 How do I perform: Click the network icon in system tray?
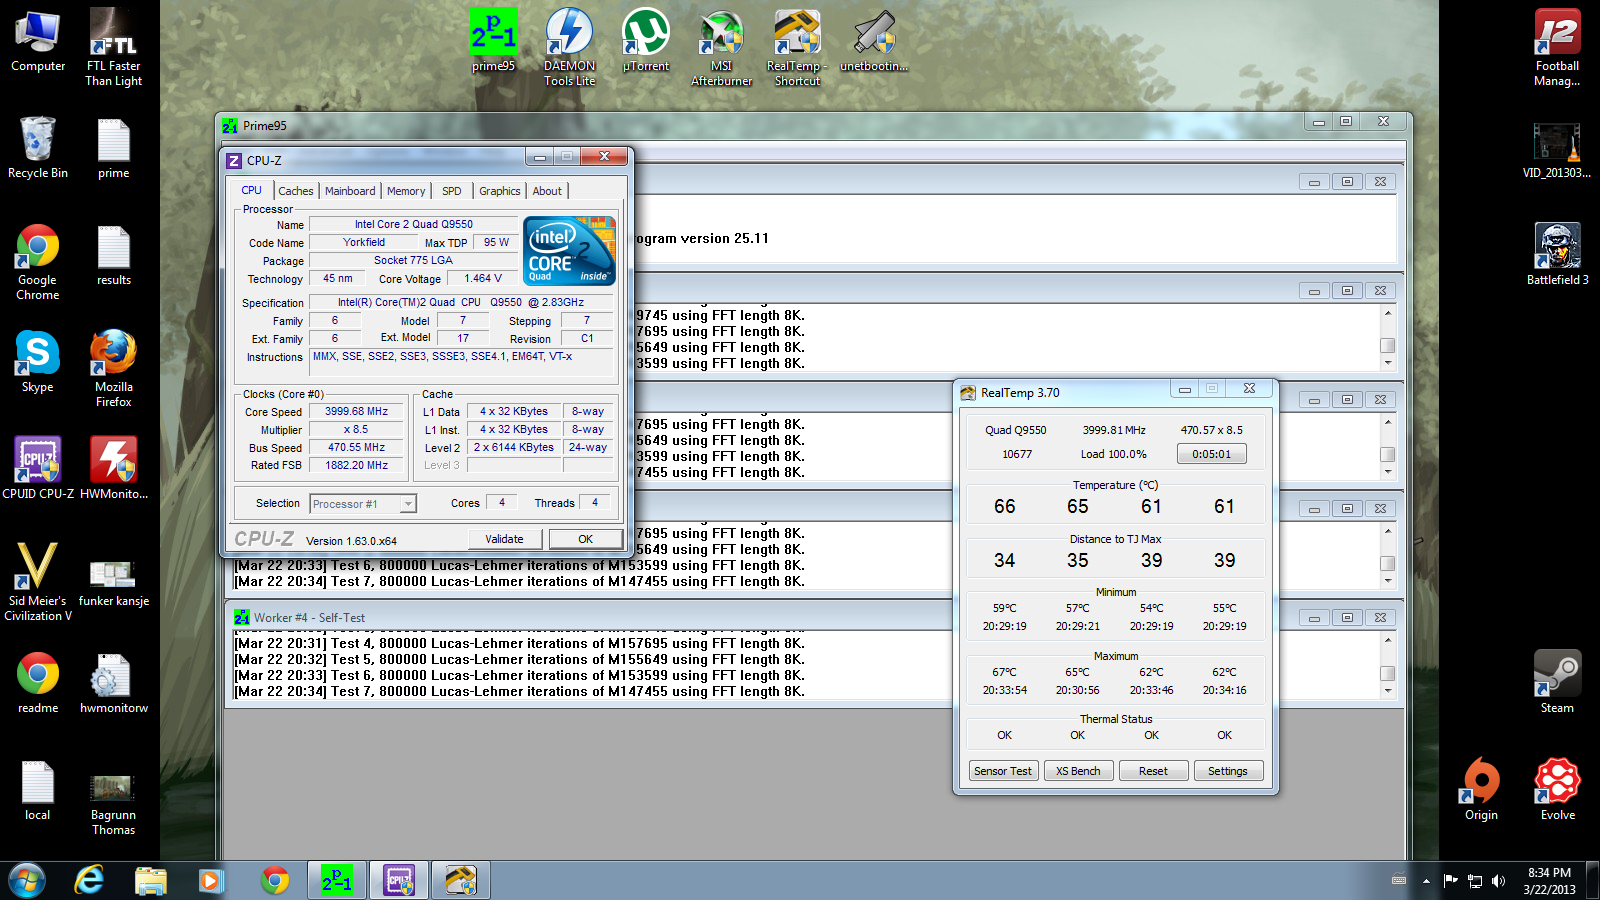tap(1475, 881)
